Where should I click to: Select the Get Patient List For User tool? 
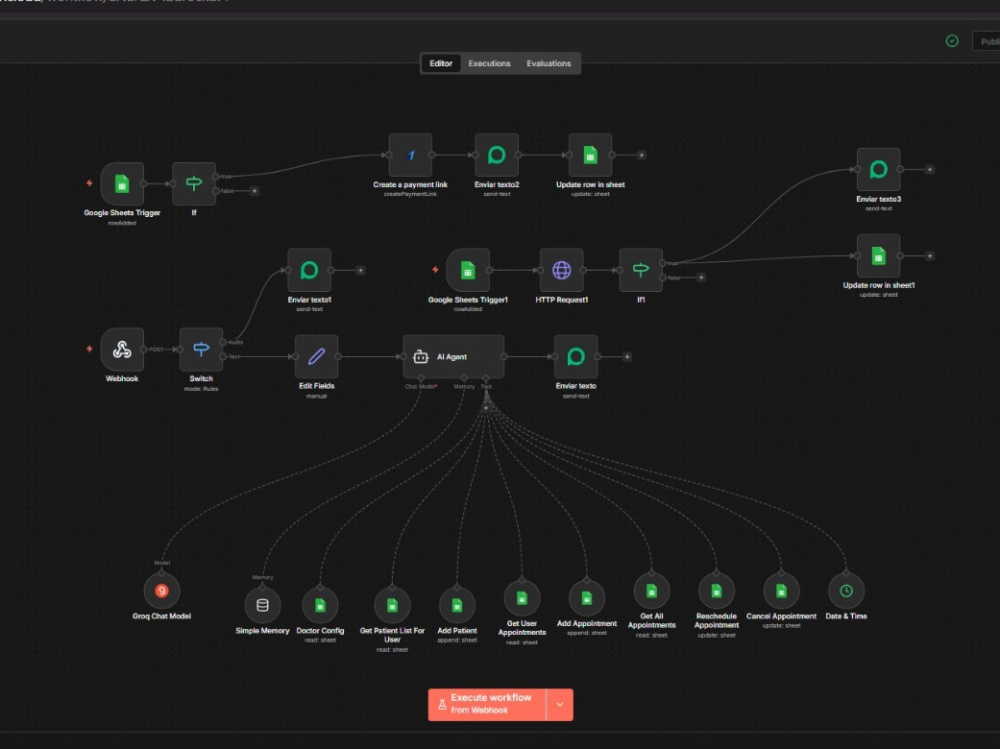(x=392, y=605)
